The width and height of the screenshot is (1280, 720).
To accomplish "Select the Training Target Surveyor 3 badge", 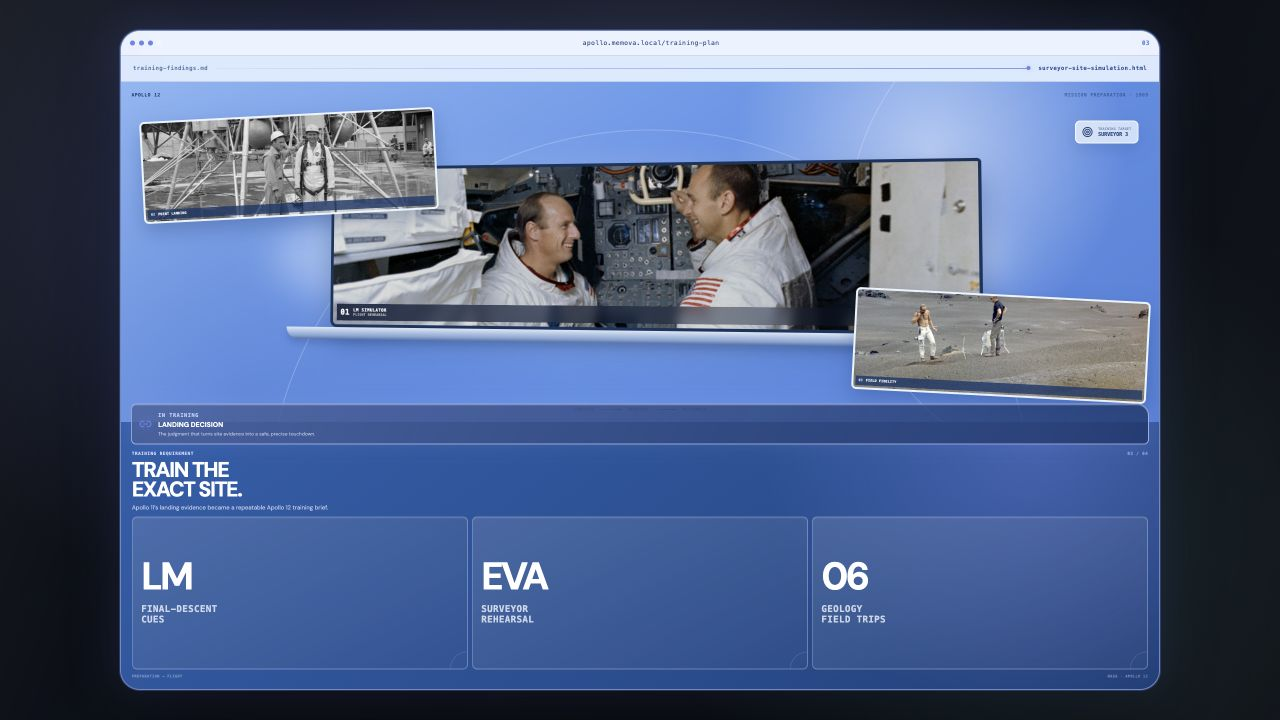I will 1106,131.
